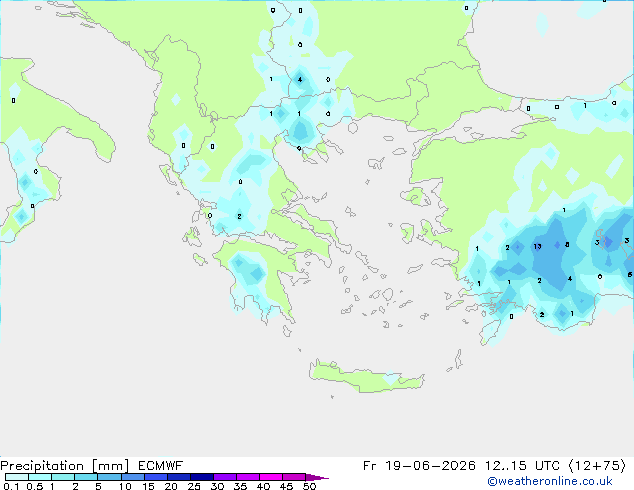Click the legend scale label 20
Viewport: 634px width, 490px height.
pyautogui.click(x=171, y=486)
